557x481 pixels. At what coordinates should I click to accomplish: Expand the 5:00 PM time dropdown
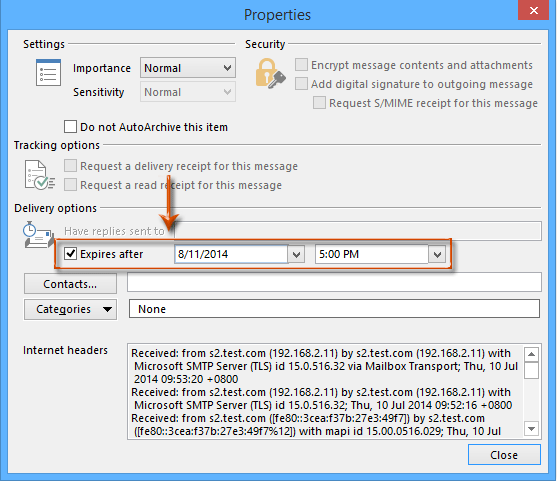(437, 254)
